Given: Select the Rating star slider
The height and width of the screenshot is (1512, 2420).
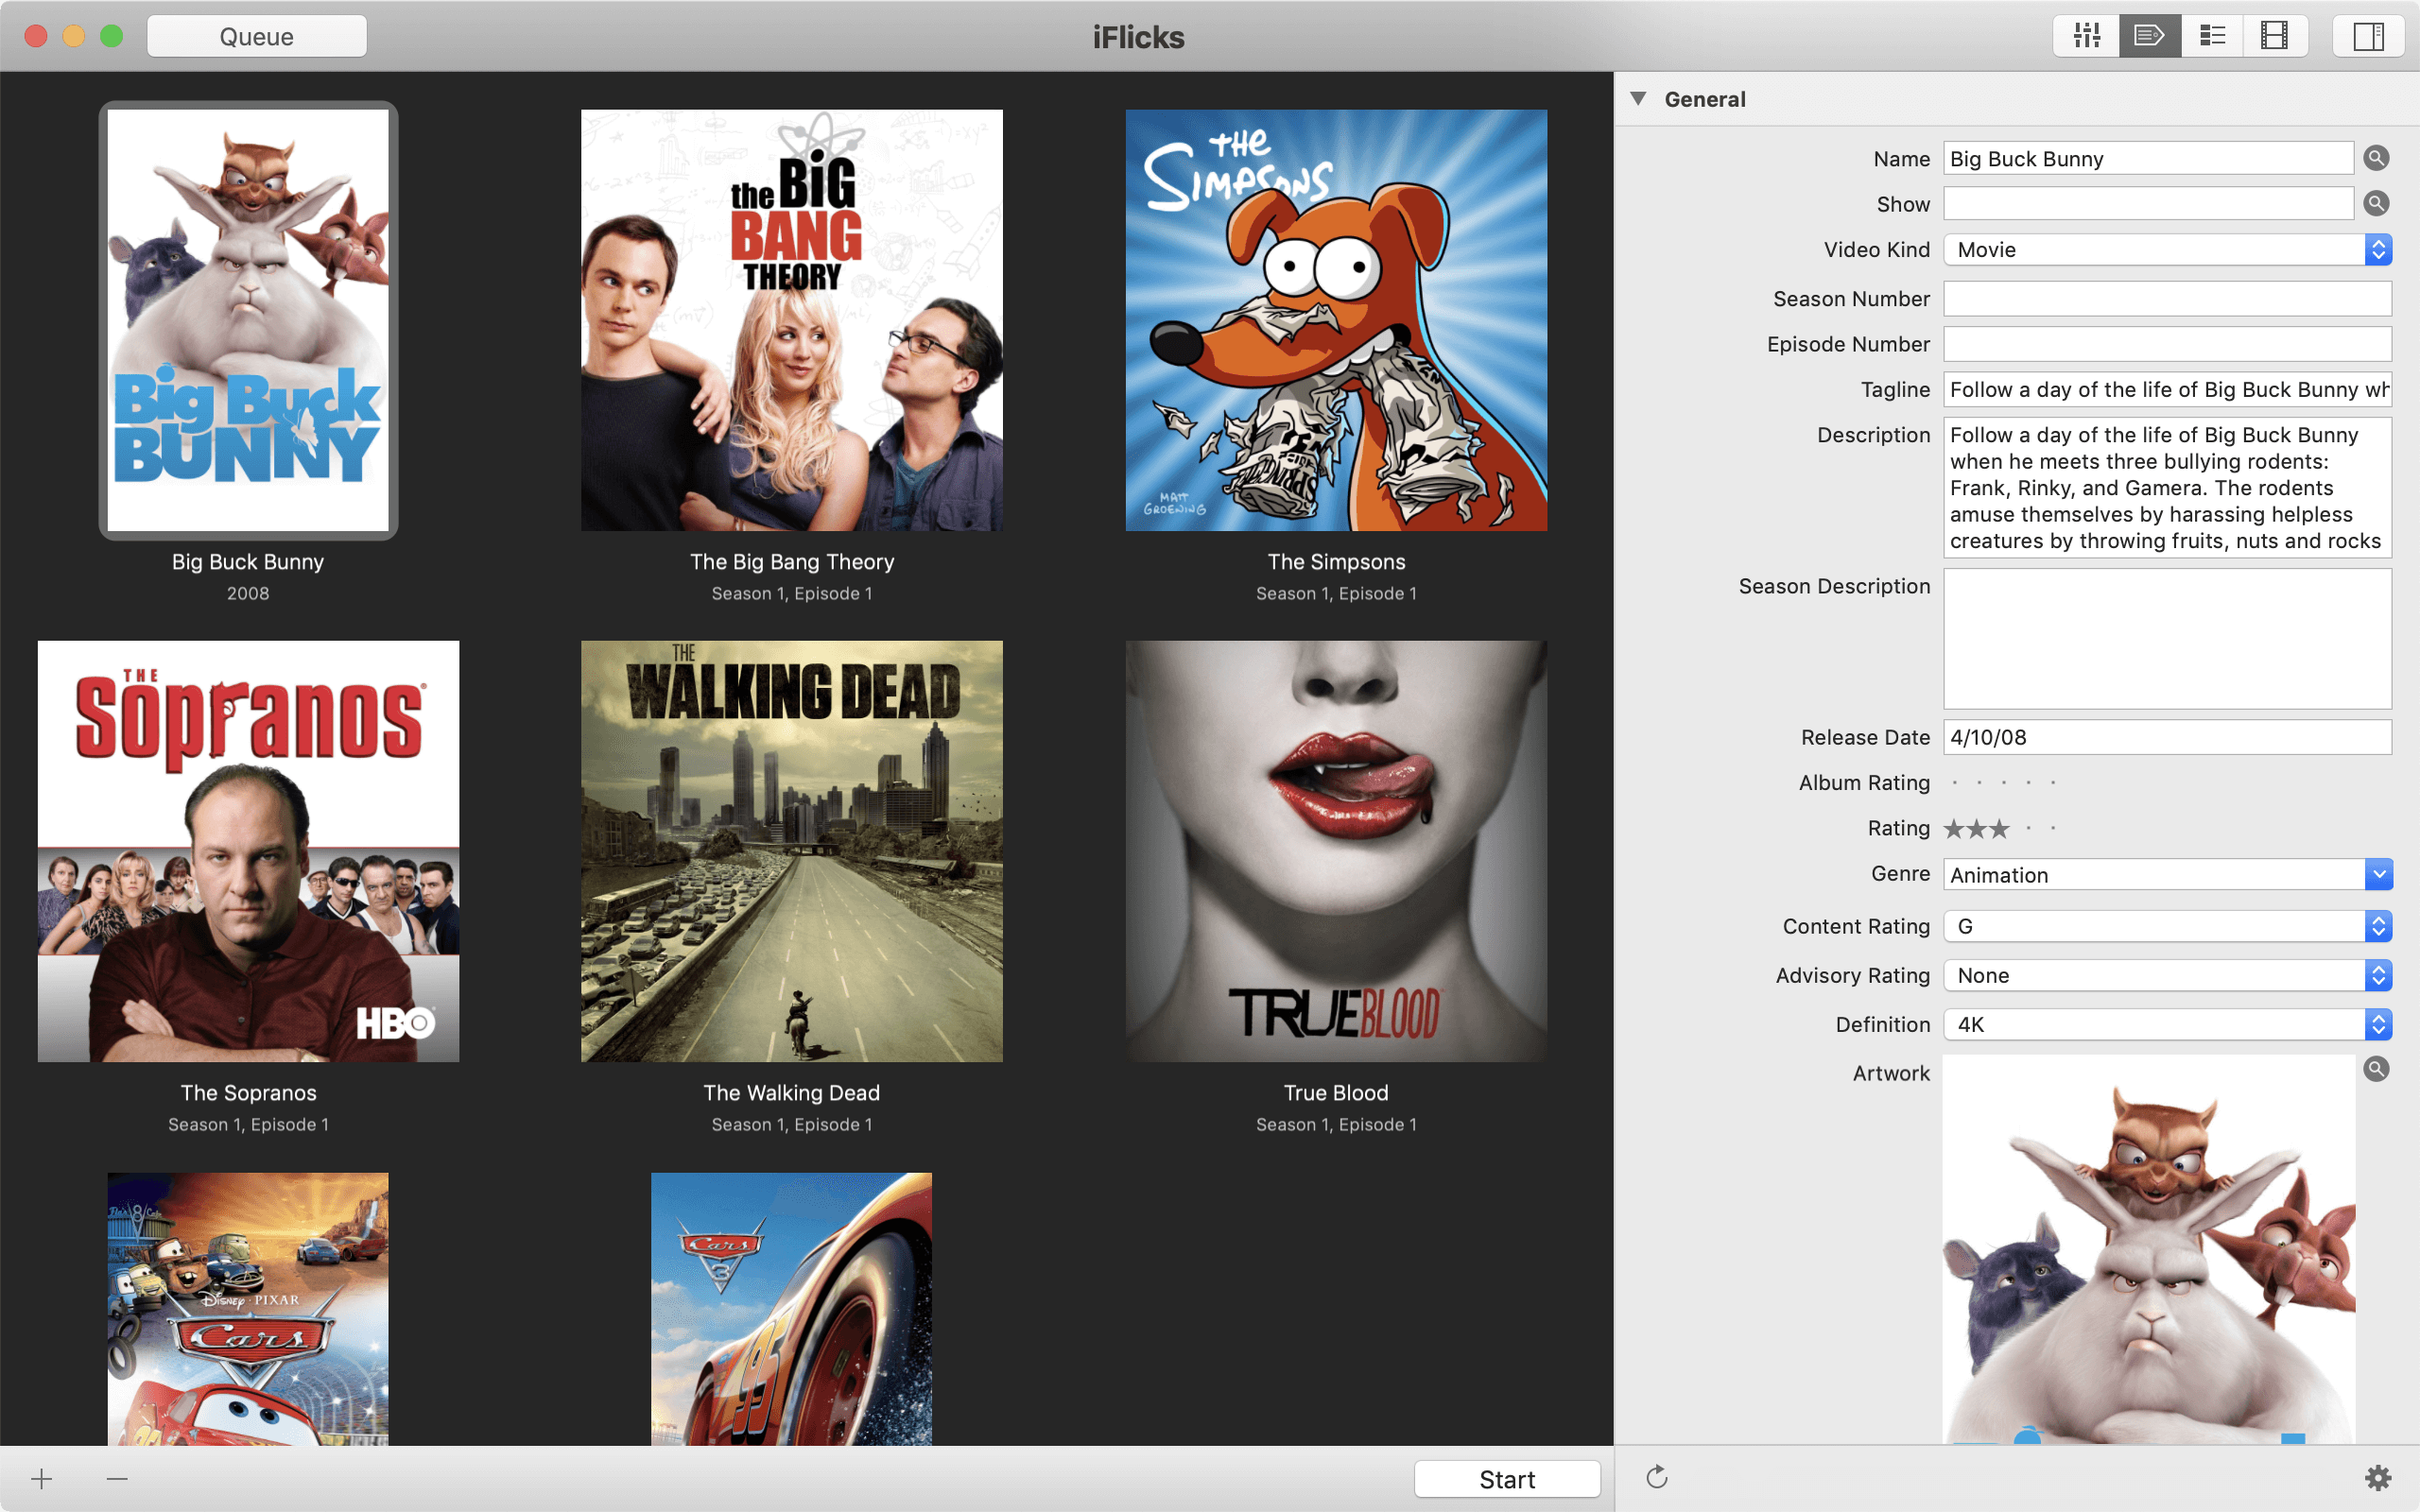Looking at the screenshot, I should [x=2000, y=828].
